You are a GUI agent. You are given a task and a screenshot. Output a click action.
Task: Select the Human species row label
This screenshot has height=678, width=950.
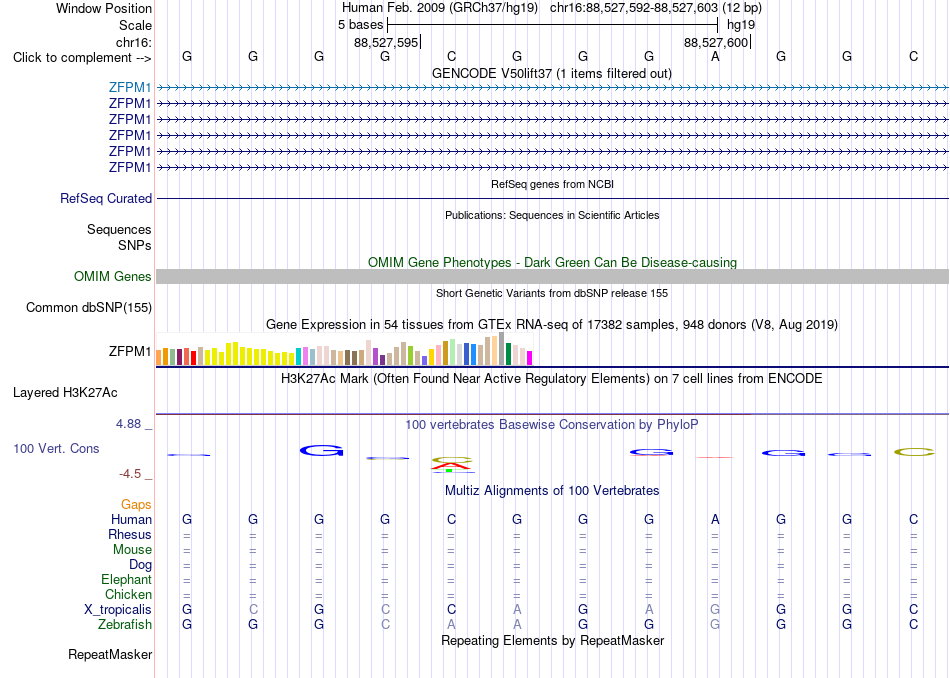131,519
